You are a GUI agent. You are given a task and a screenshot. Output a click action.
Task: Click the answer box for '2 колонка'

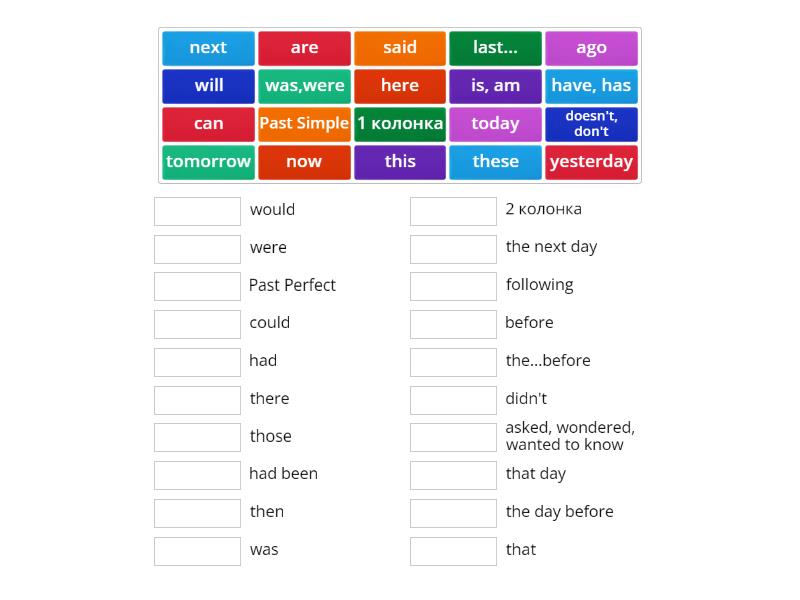tap(453, 211)
